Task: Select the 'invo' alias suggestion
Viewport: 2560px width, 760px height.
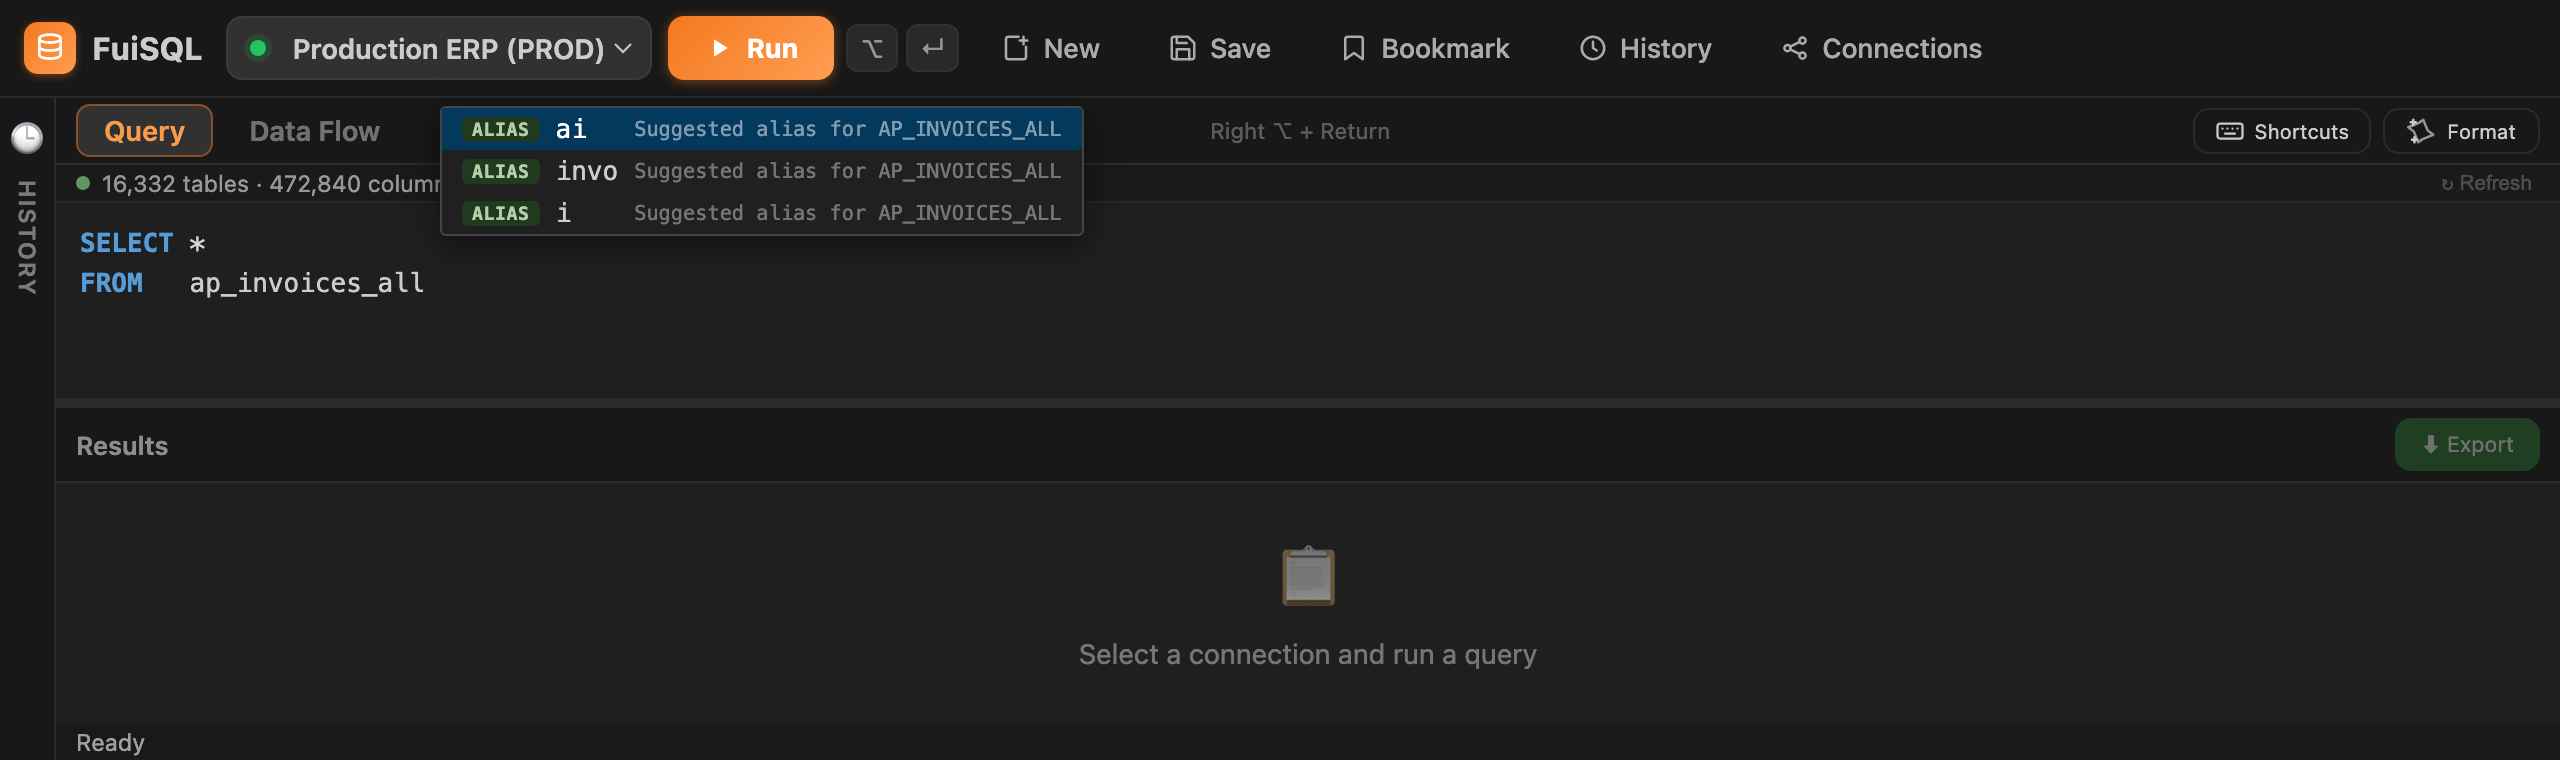Action: tap(762, 171)
